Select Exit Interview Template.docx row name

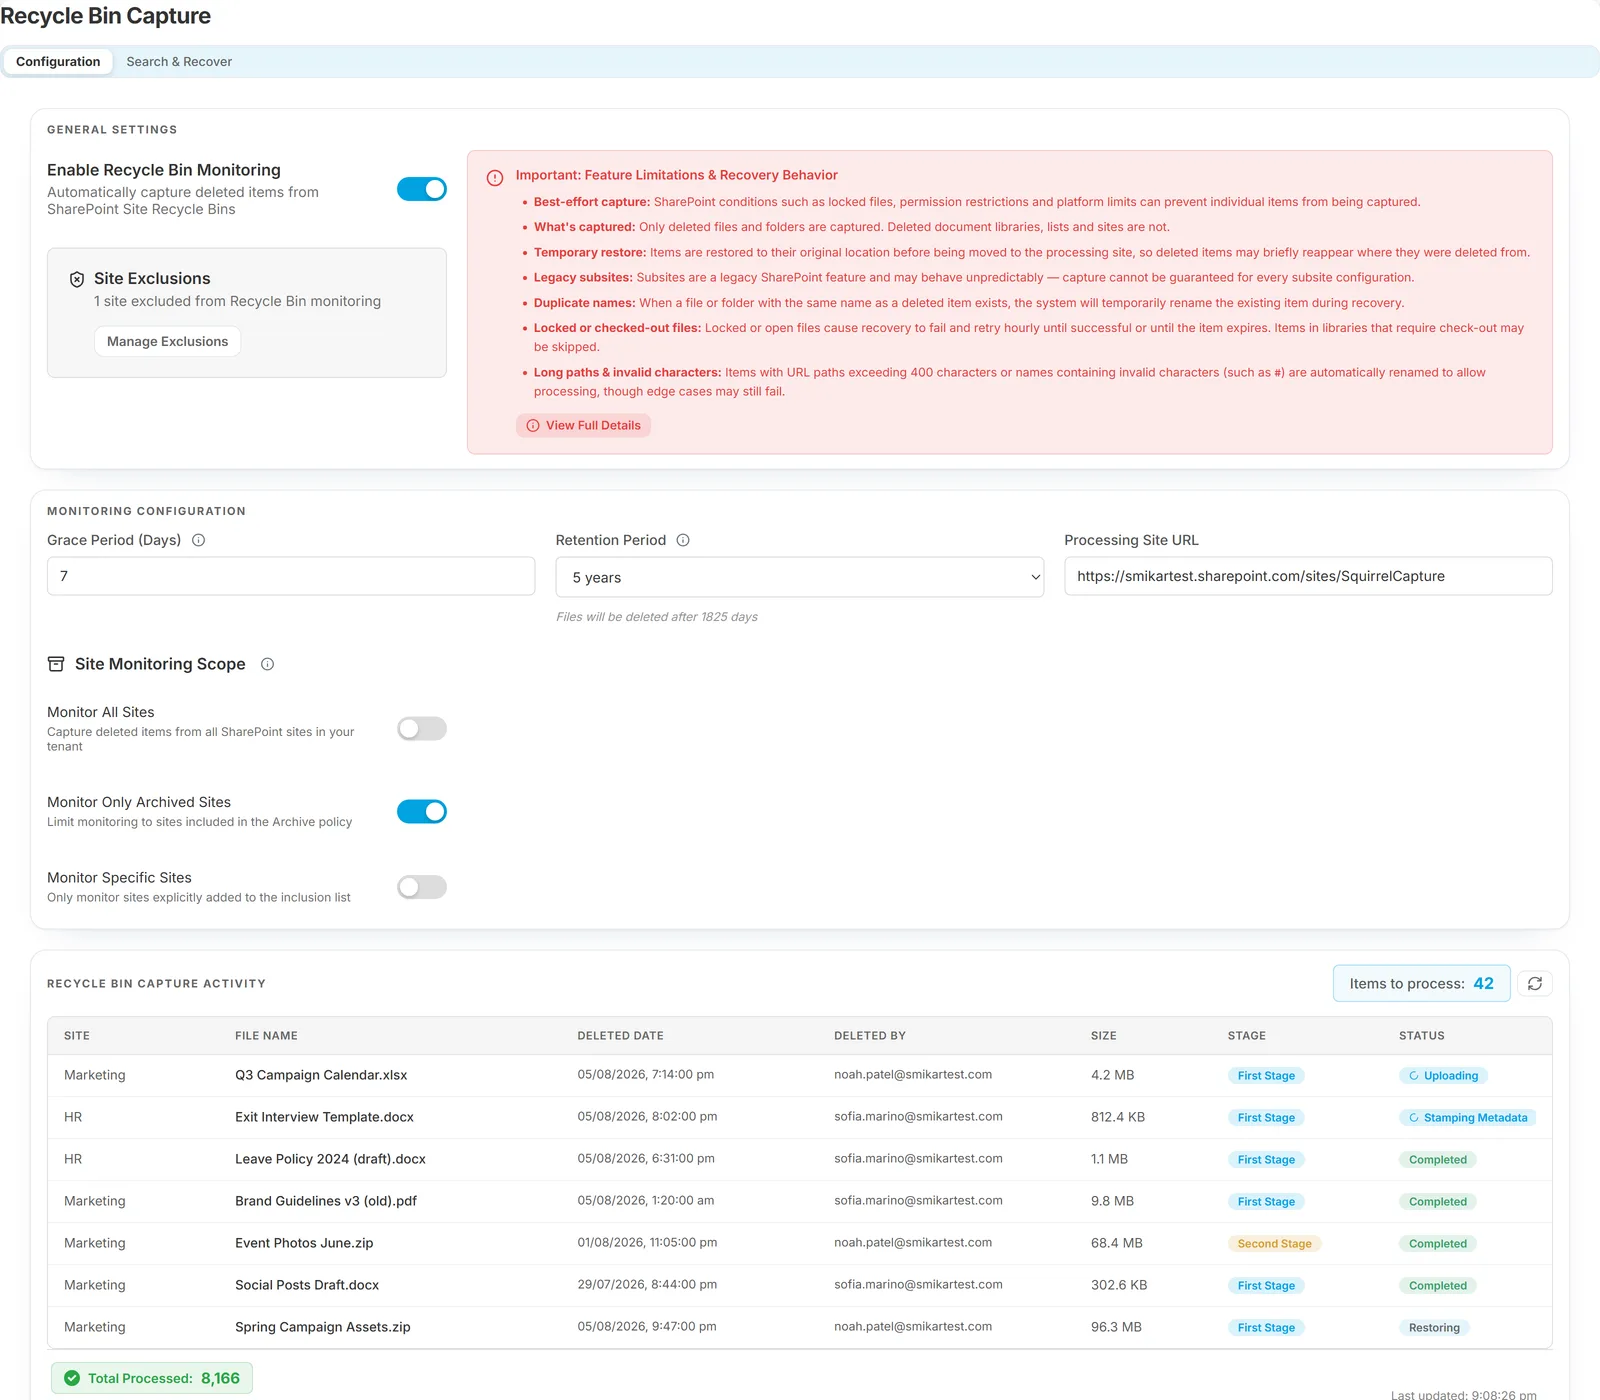pyautogui.click(x=324, y=1117)
